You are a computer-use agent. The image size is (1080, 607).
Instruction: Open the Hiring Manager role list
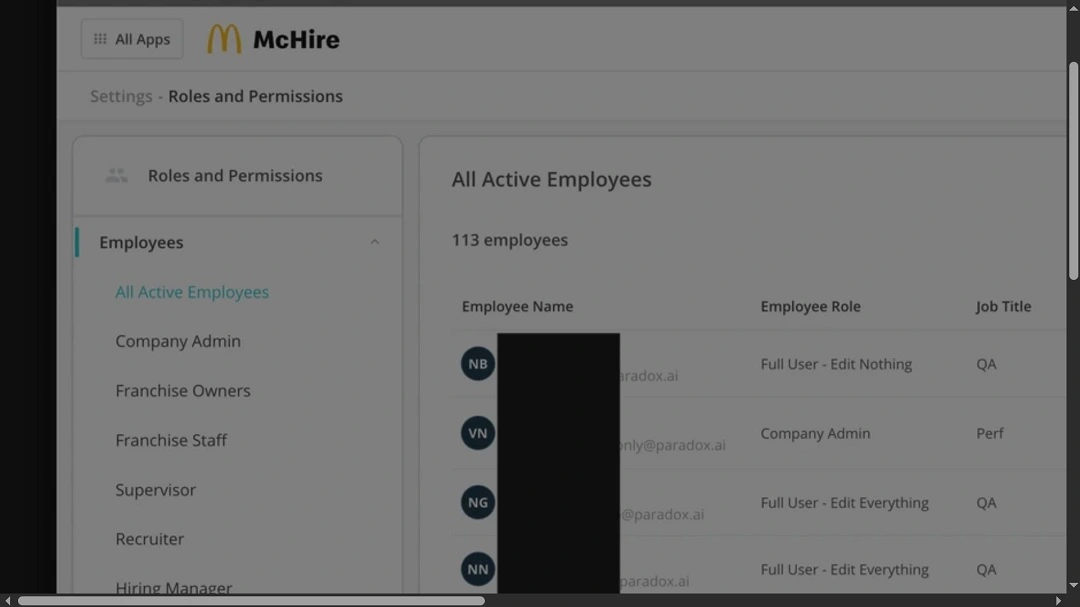[x=174, y=588]
